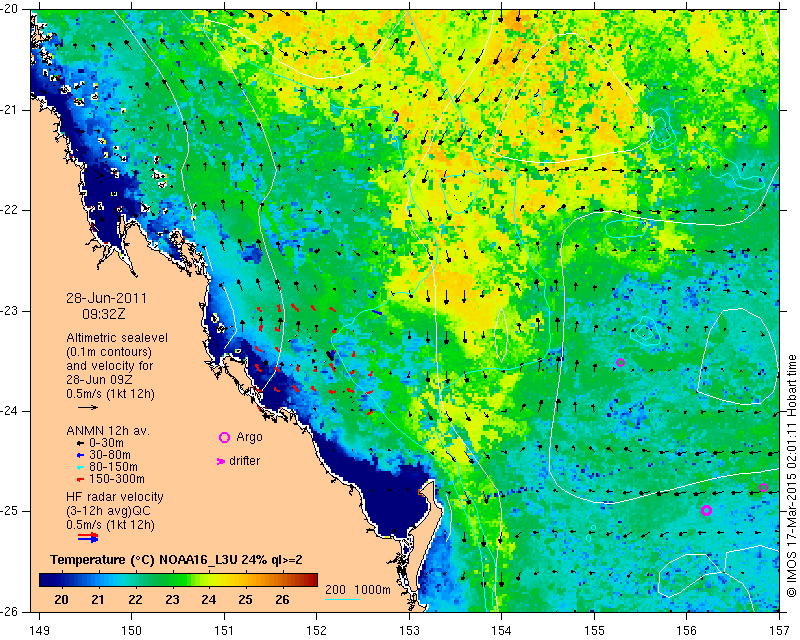Click the "Argo" legend label
800x640 pixels.
pos(249,437)
